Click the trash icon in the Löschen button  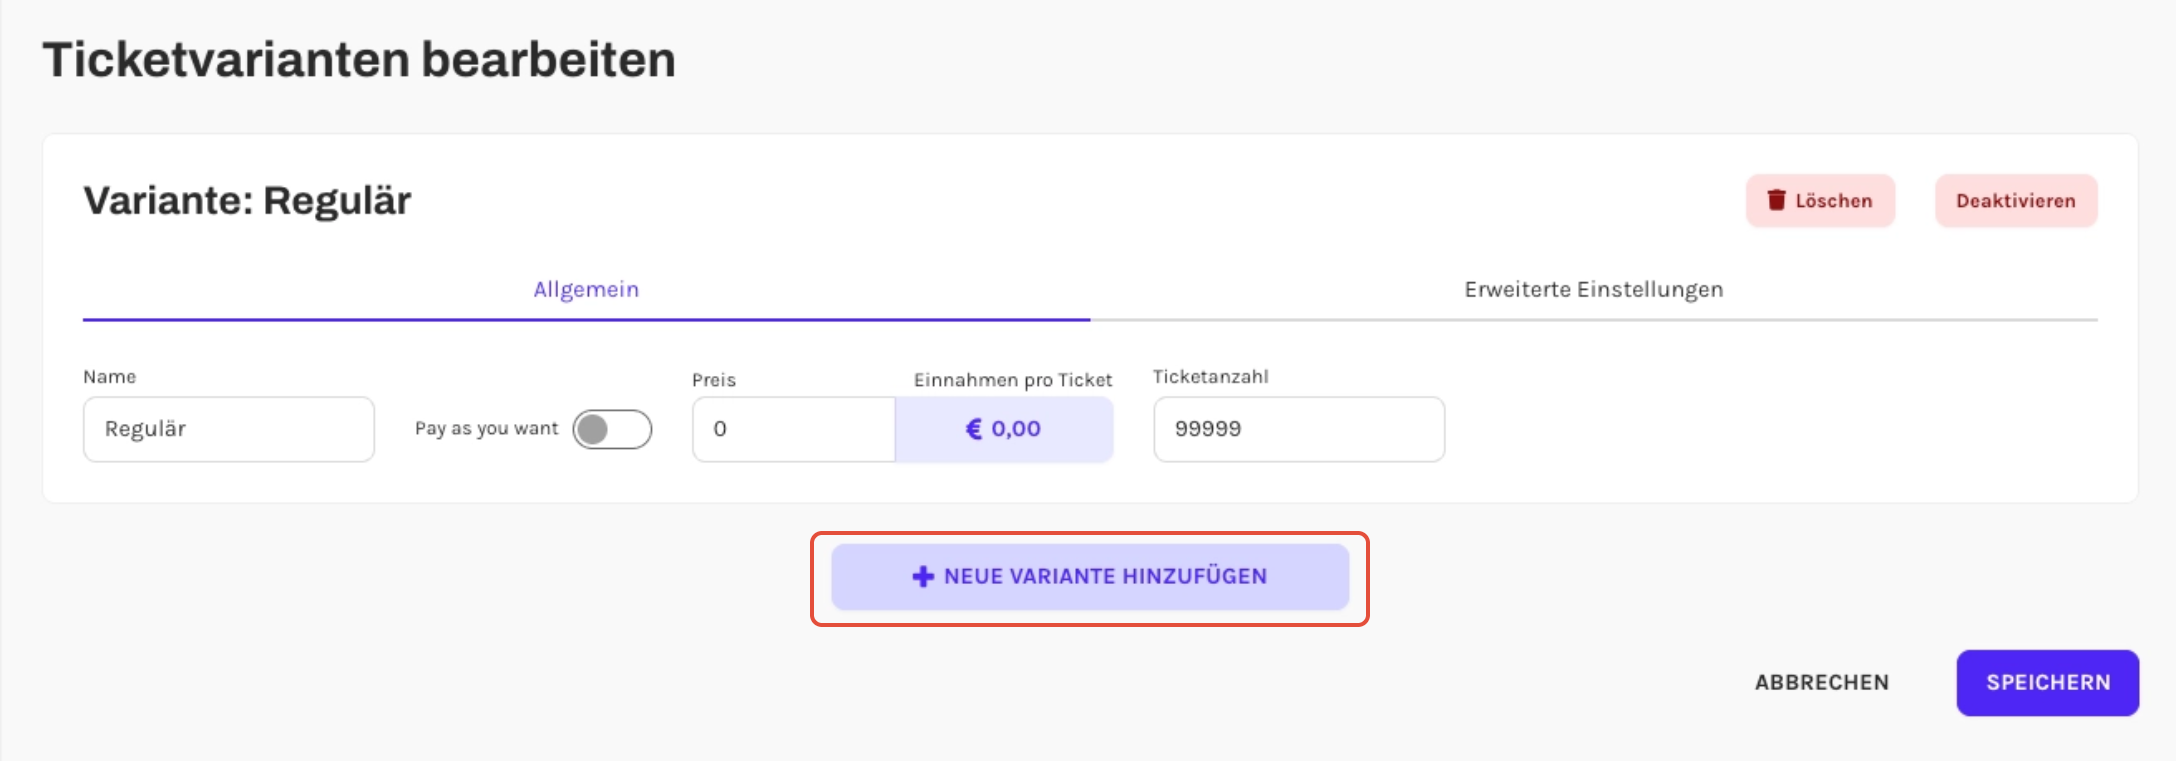1776,200
